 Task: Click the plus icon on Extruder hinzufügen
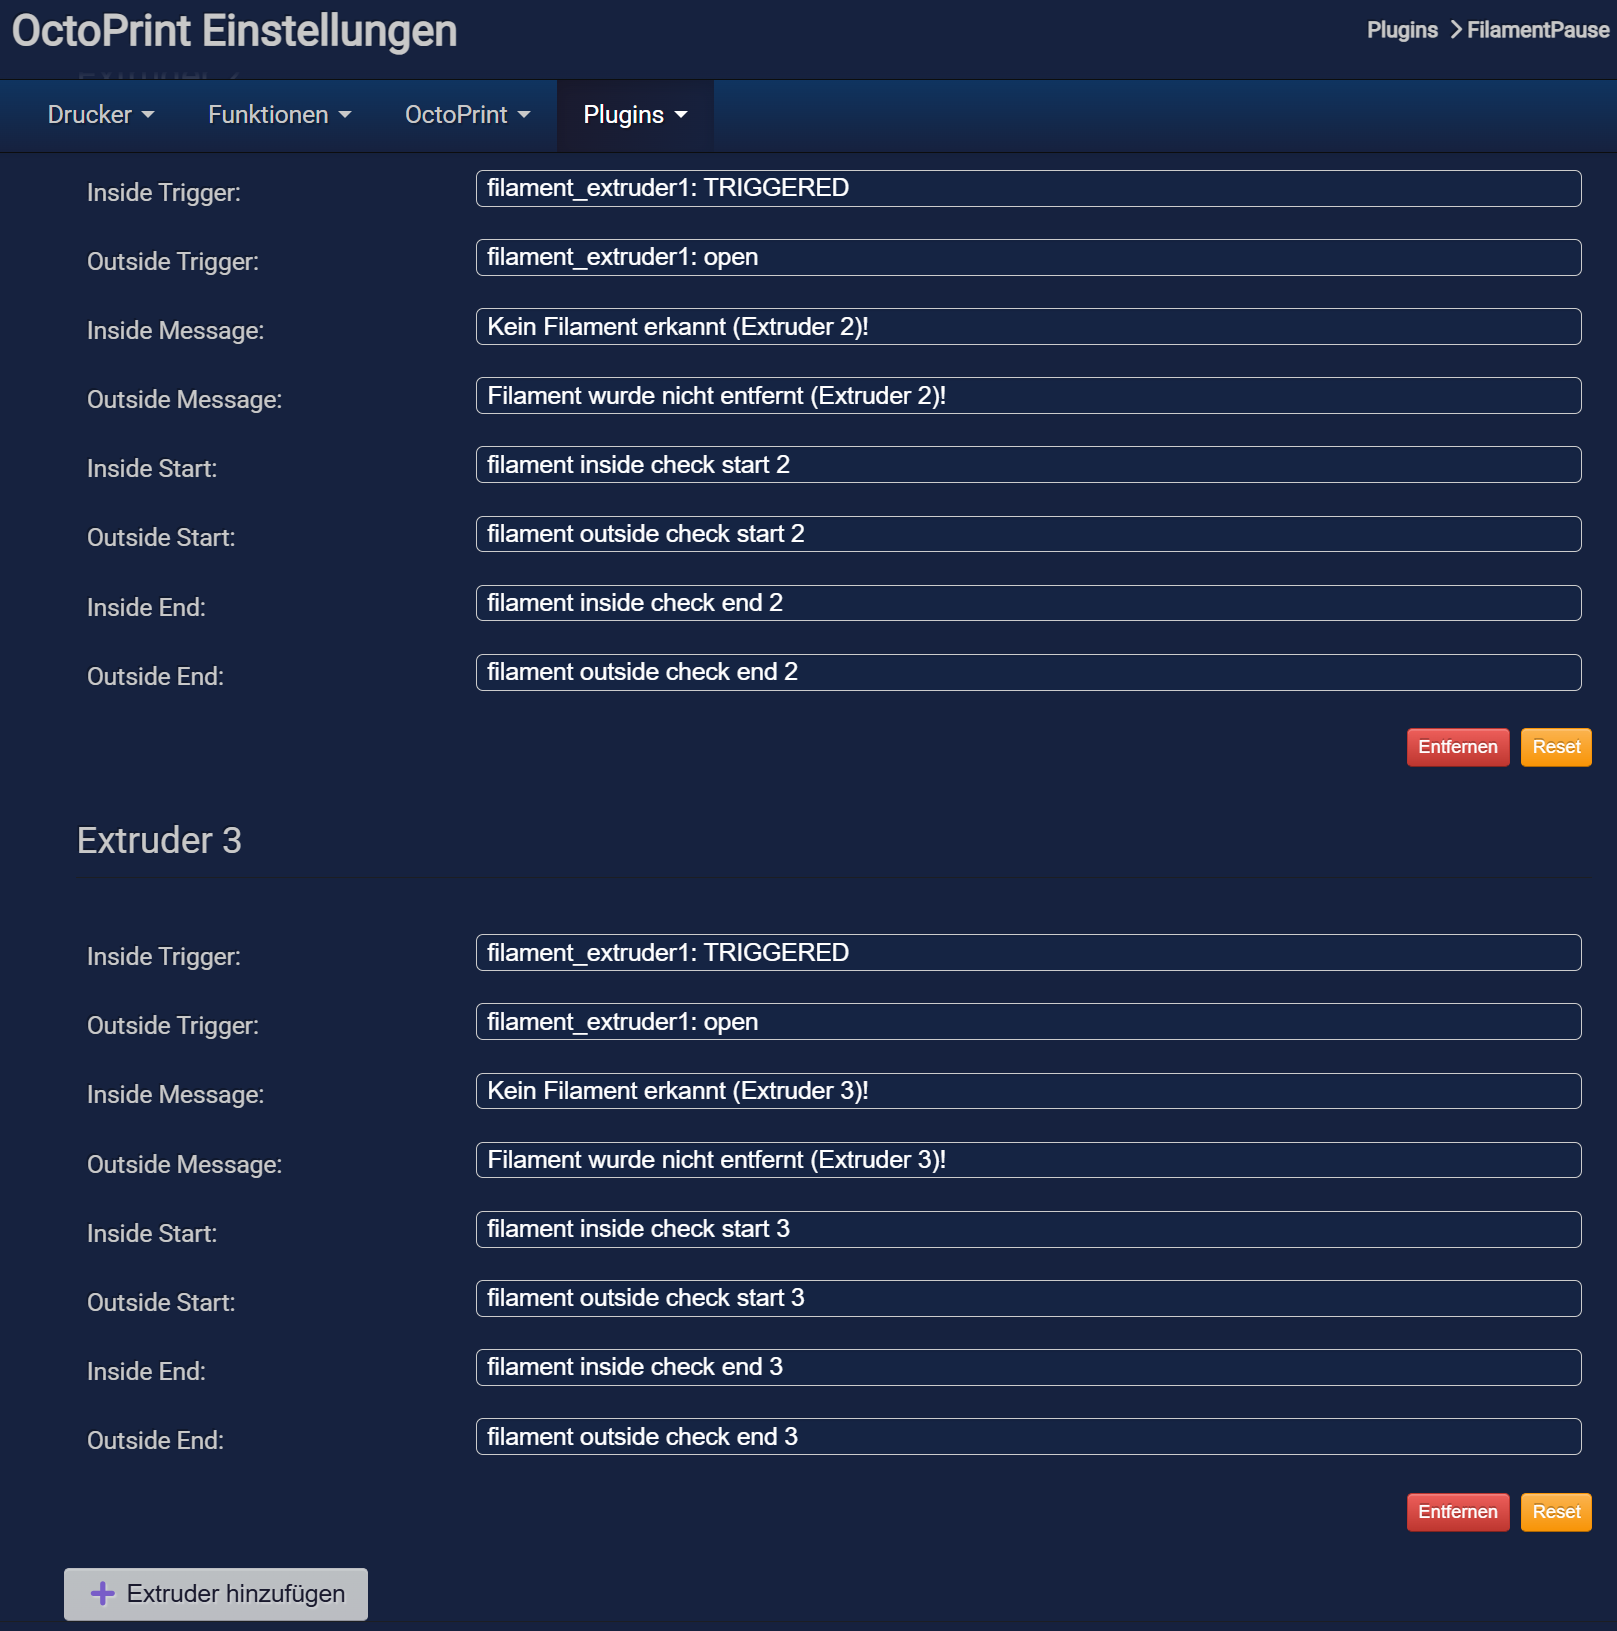[103, 1594]
